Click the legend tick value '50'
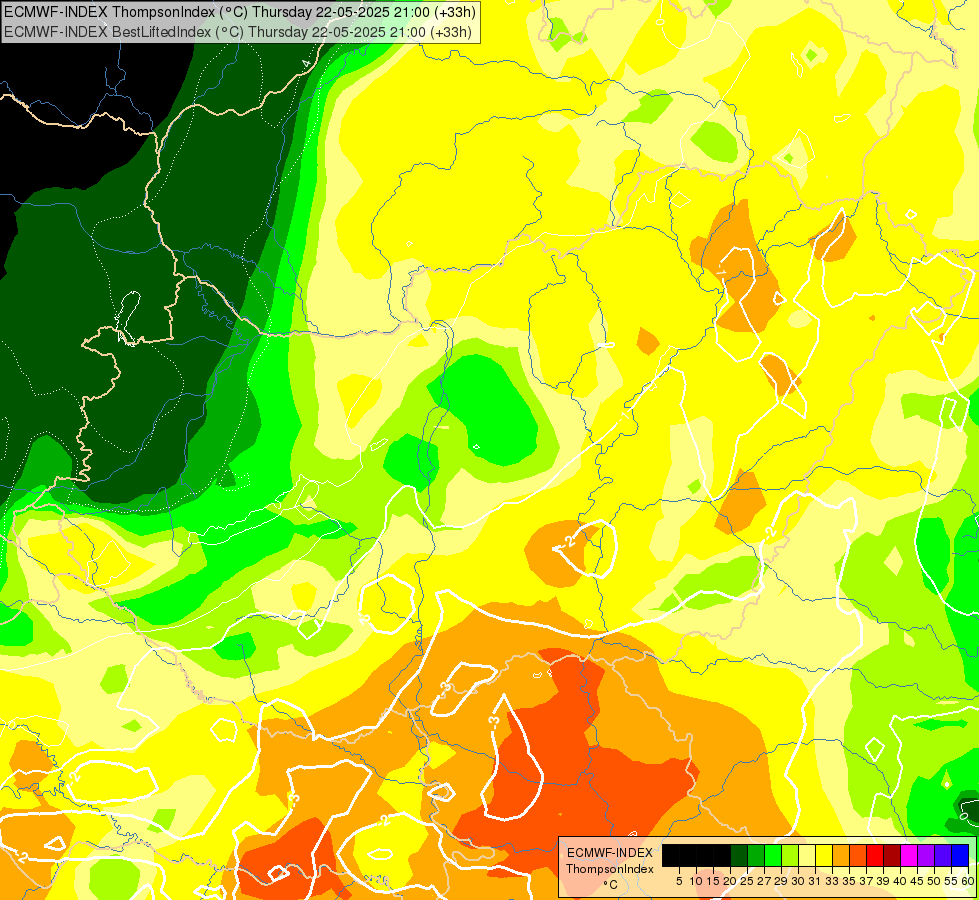 click(935, 881)
